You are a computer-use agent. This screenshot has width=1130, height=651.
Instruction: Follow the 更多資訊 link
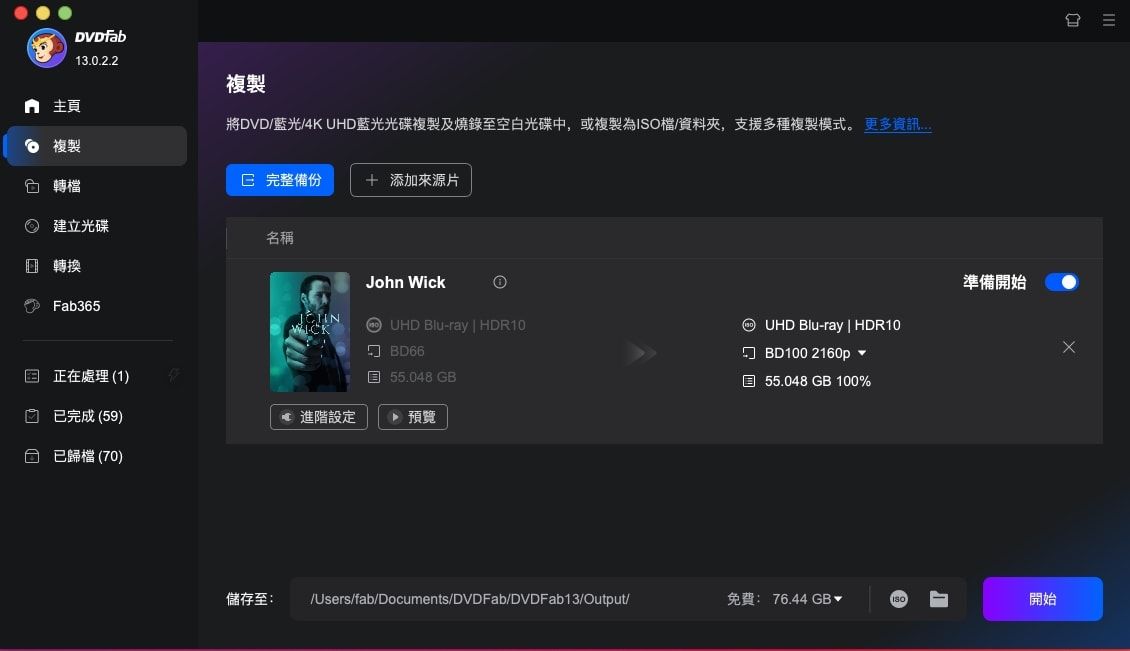point(897,124)
